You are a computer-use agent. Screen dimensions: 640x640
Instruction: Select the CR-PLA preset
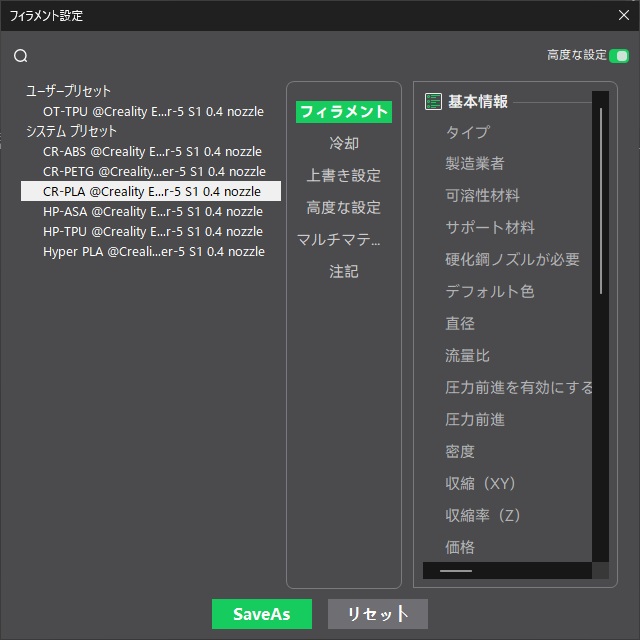pyautogui.click(x=151, y=191)
